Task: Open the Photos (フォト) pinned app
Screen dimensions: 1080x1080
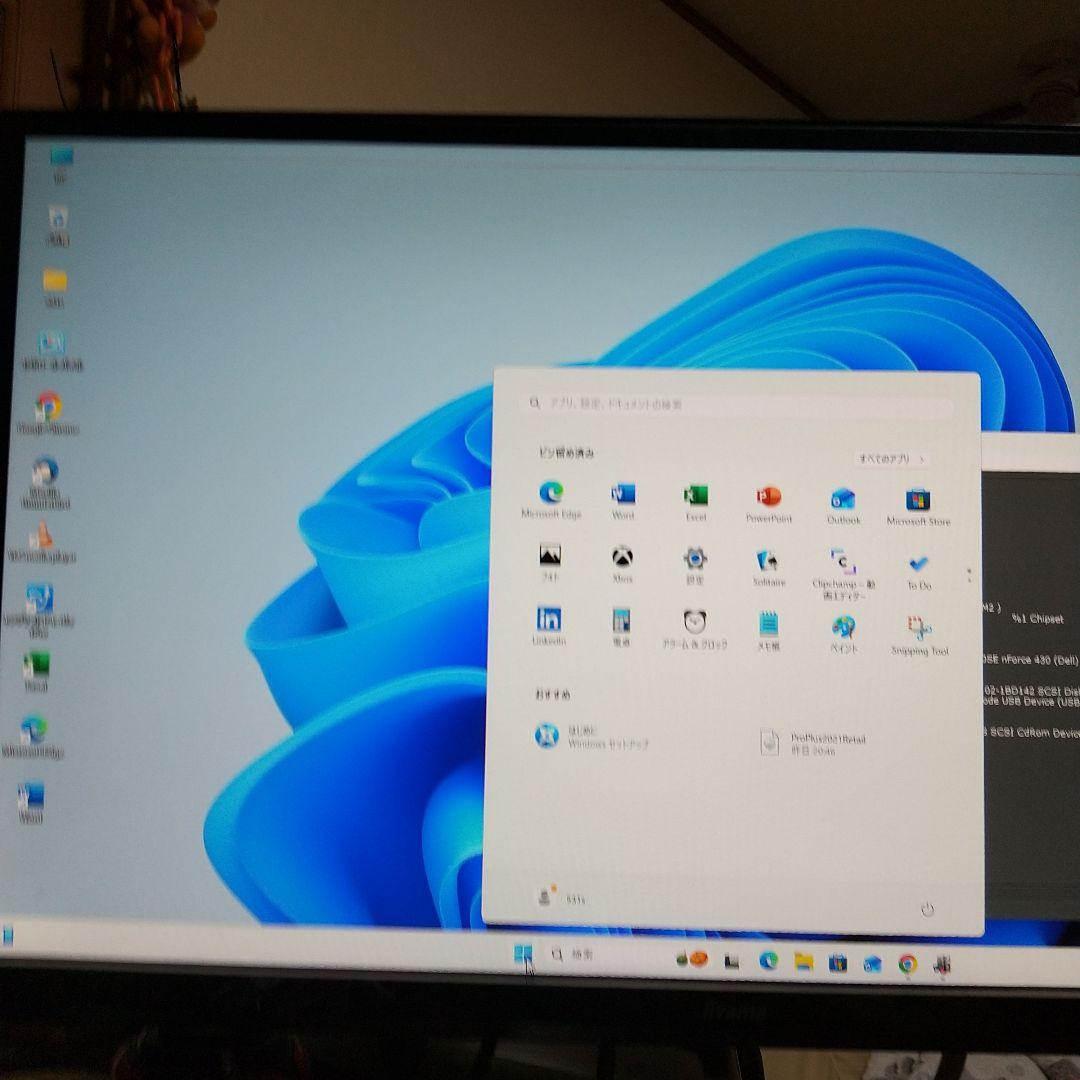Action: (550, 562)
